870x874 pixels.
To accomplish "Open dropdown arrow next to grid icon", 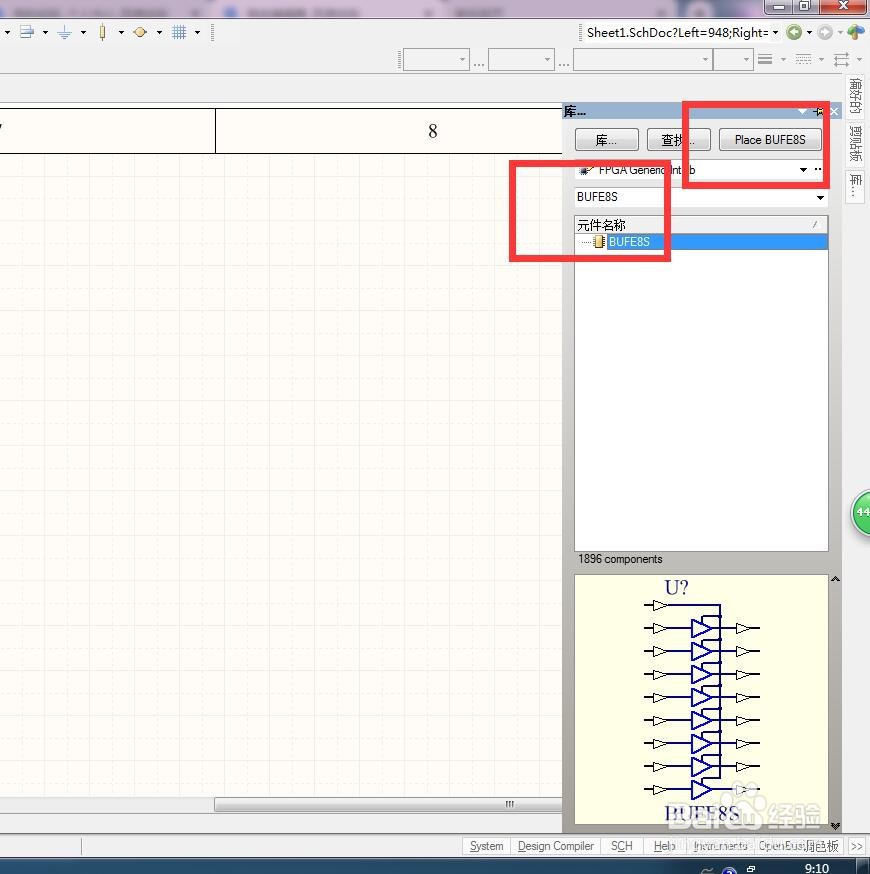I will pyautogui.click(x=197, y=32).
